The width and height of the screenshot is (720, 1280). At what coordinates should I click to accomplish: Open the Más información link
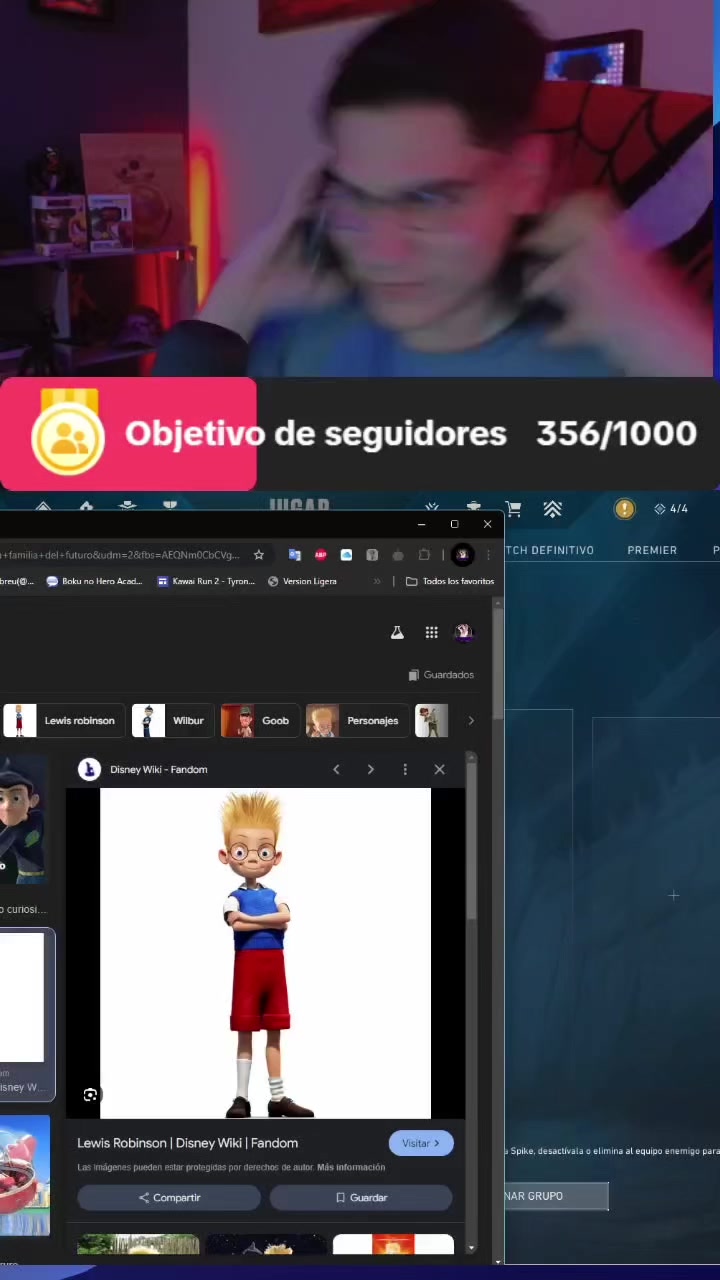[x=351, y=1167]
